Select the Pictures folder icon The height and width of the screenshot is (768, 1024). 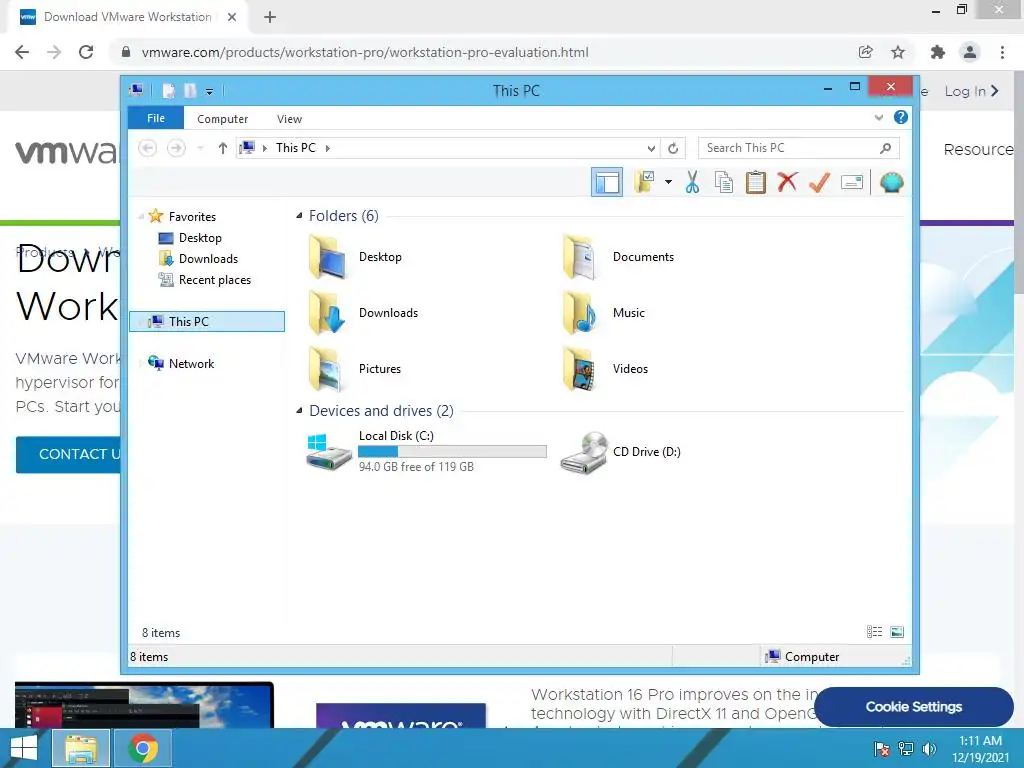(328, 369)
